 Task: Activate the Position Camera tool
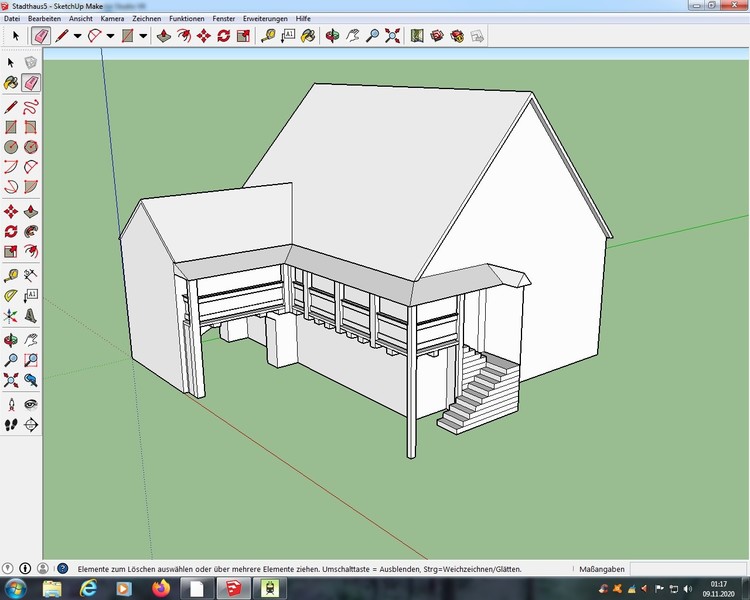pyautogui.click(x=11, y=405)
